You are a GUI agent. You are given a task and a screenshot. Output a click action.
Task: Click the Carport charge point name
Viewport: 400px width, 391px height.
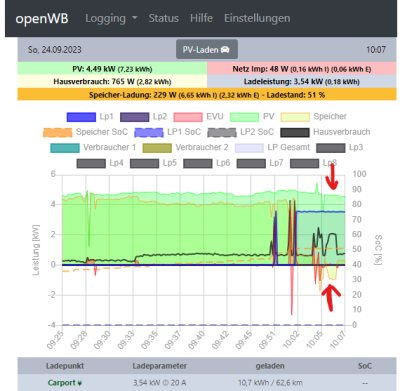pyautogui.click(x=62, y=383)
